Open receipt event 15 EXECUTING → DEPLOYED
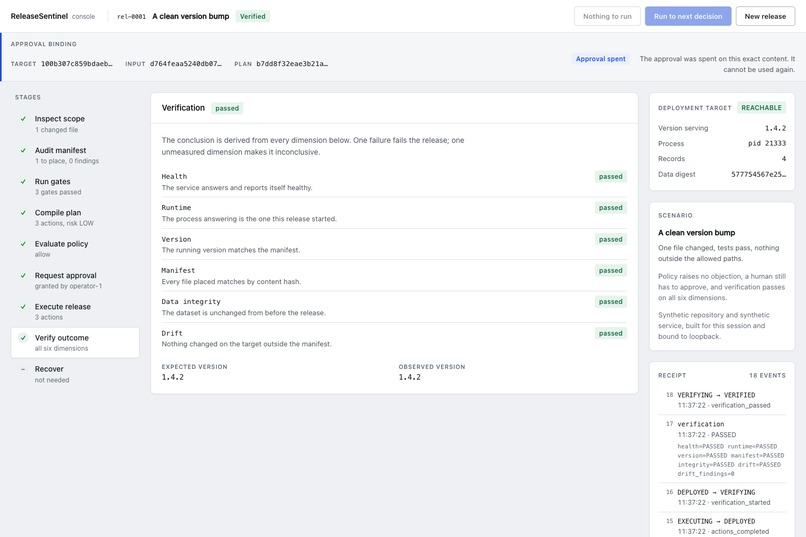The height and width of the screenshot is (537, 806). 722,526
